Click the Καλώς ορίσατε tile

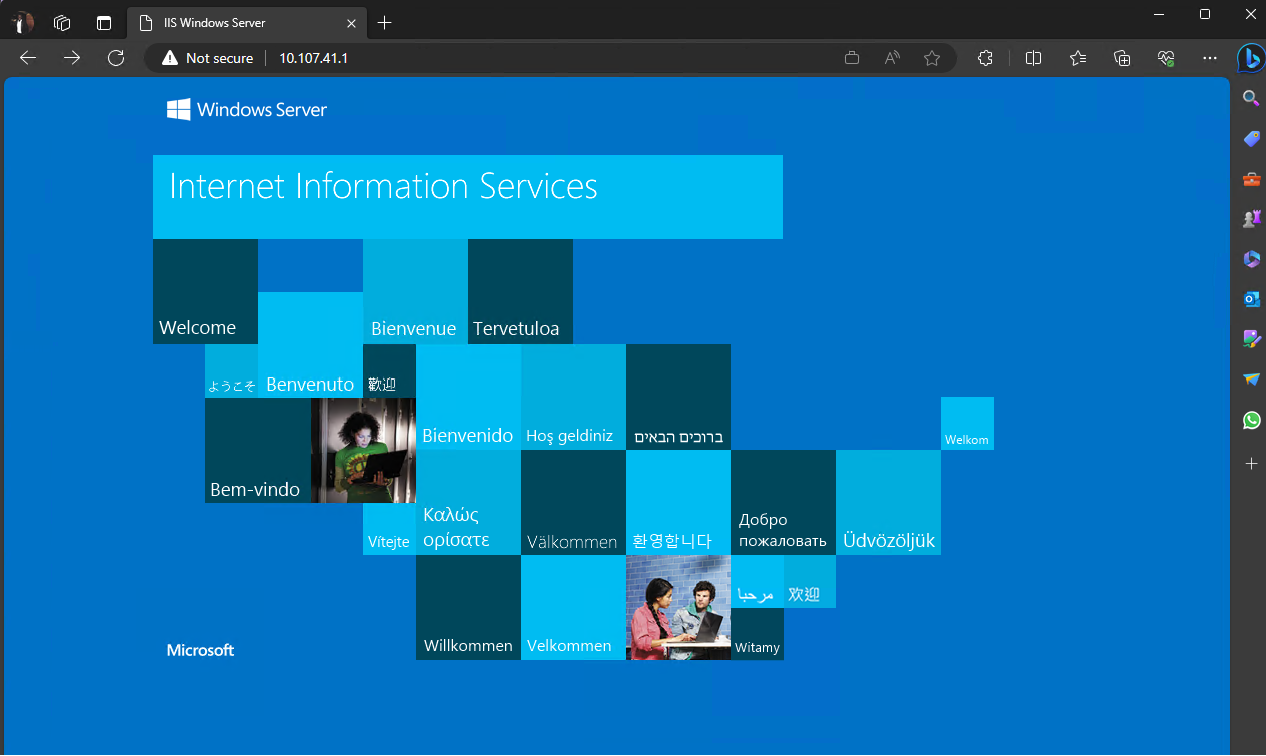[468, 502]
